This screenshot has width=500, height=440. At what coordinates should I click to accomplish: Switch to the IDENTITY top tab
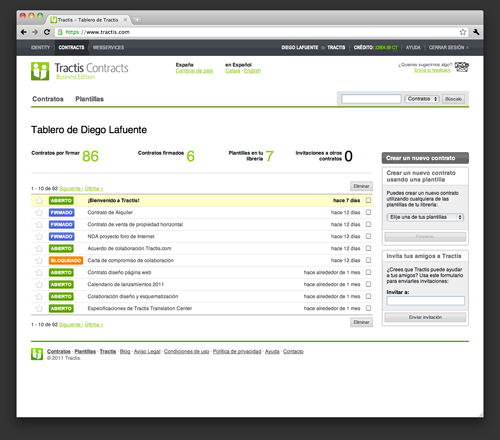pyautogui.click(x=40, y=47)
